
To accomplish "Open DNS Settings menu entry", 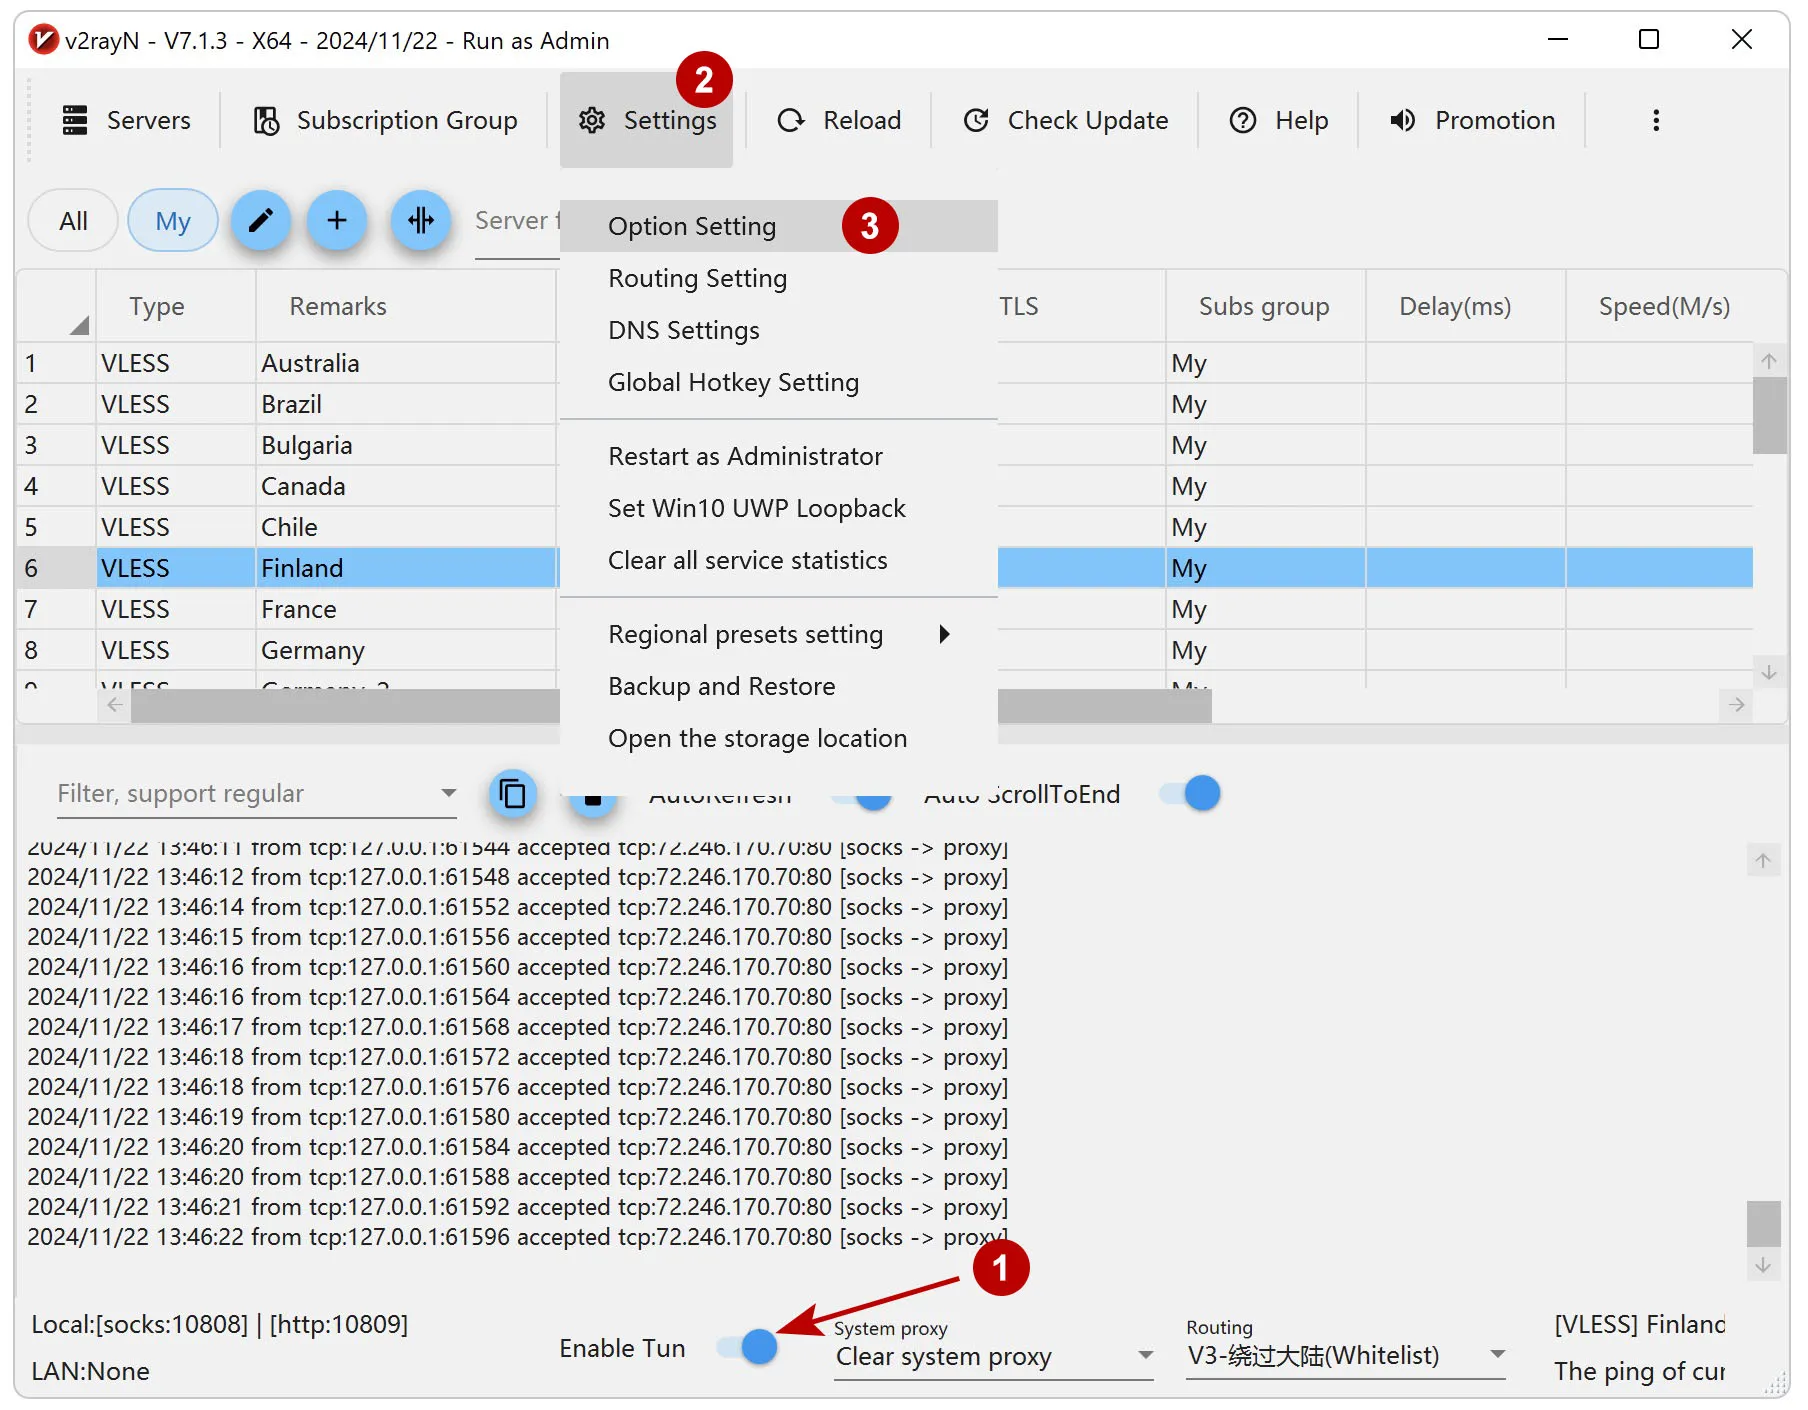I will coord(779,330).
